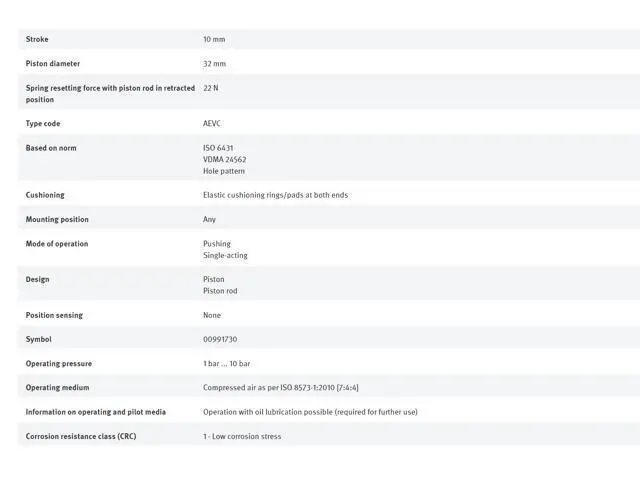This screenshot has width=640, height=480.
Task: Select the Single-acting operation value
Action: [225, 255]
